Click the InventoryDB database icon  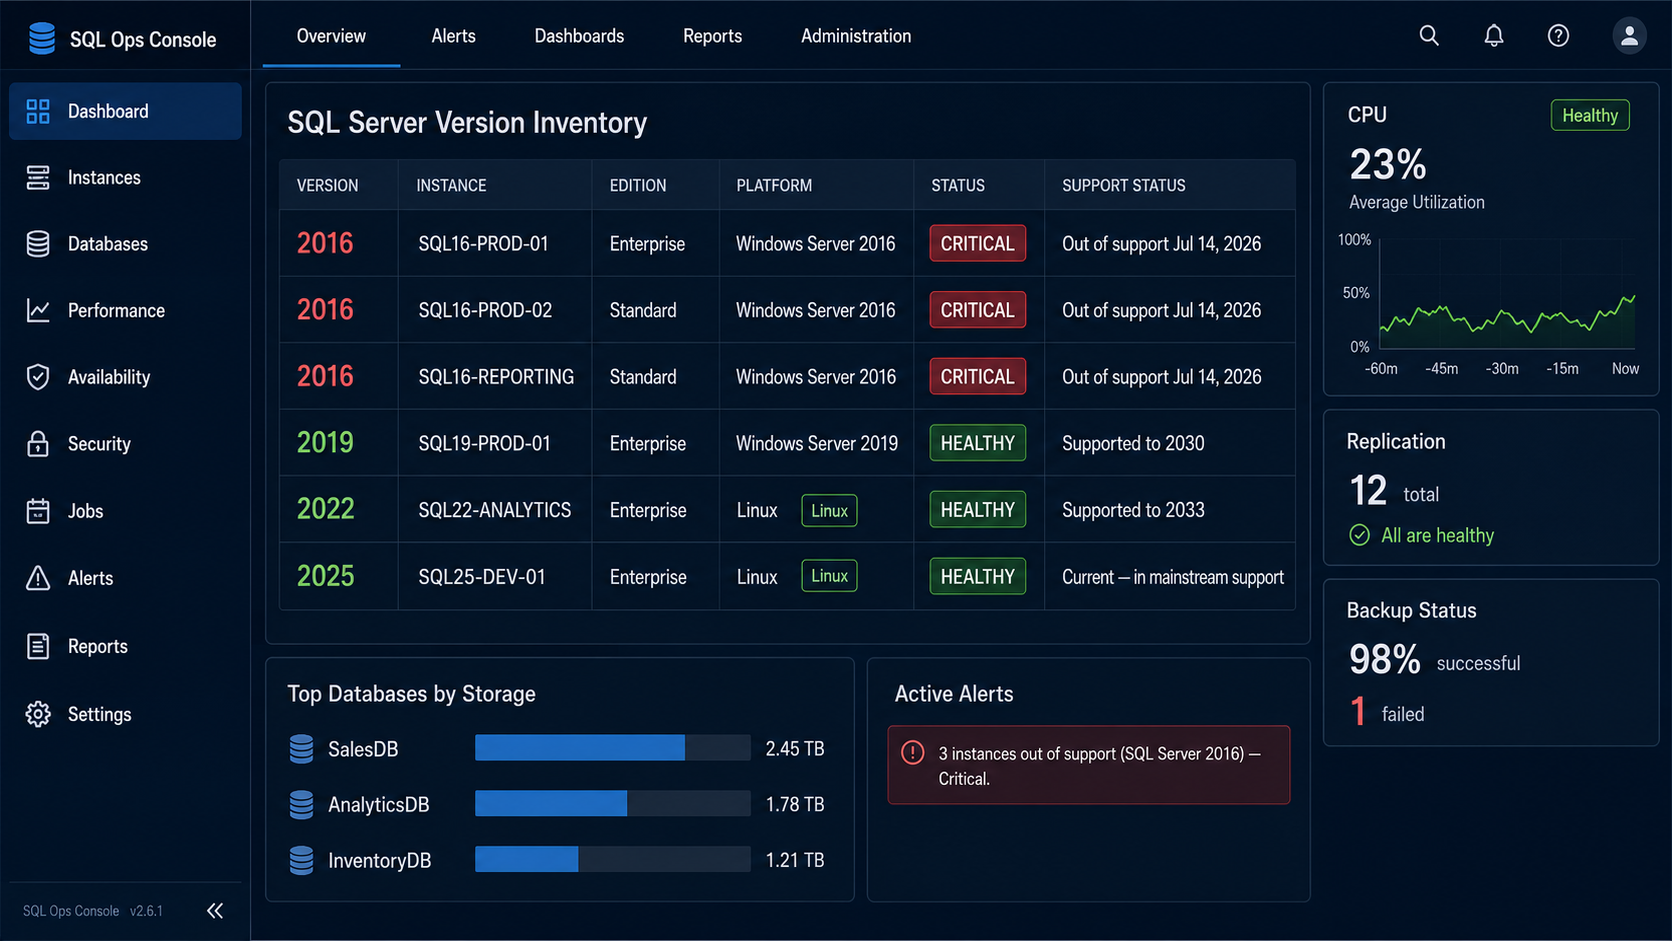coord(301,860)
